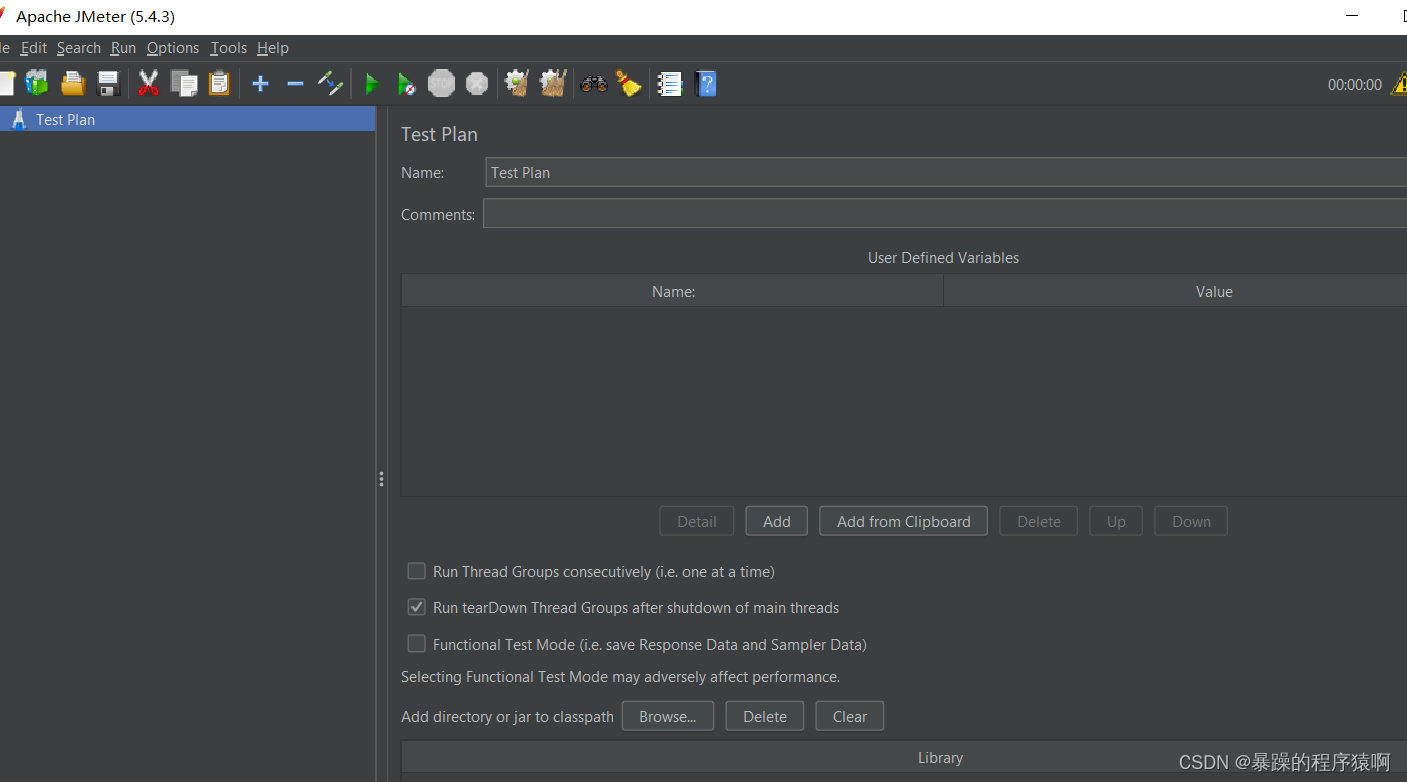Click Delete button beside Add from Clipboard
The width and height of the screenshot is (1407, 782).
(x=1039, y=521)
